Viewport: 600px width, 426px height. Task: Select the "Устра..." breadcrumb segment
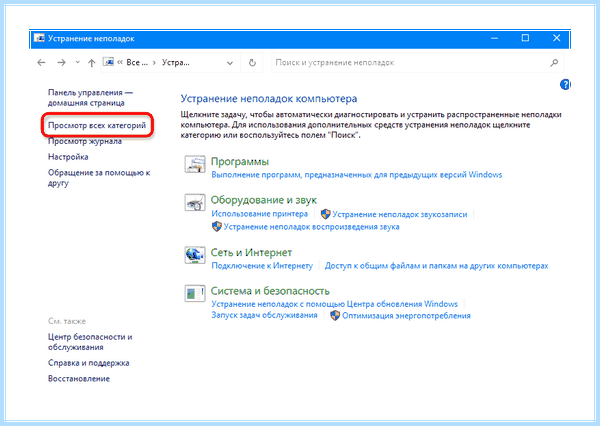click(175, 62)
